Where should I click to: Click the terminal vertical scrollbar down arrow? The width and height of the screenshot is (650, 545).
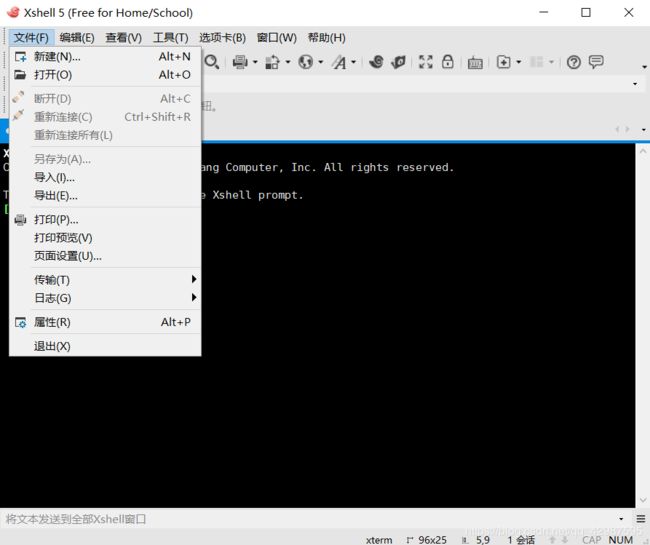coord(643,500)
